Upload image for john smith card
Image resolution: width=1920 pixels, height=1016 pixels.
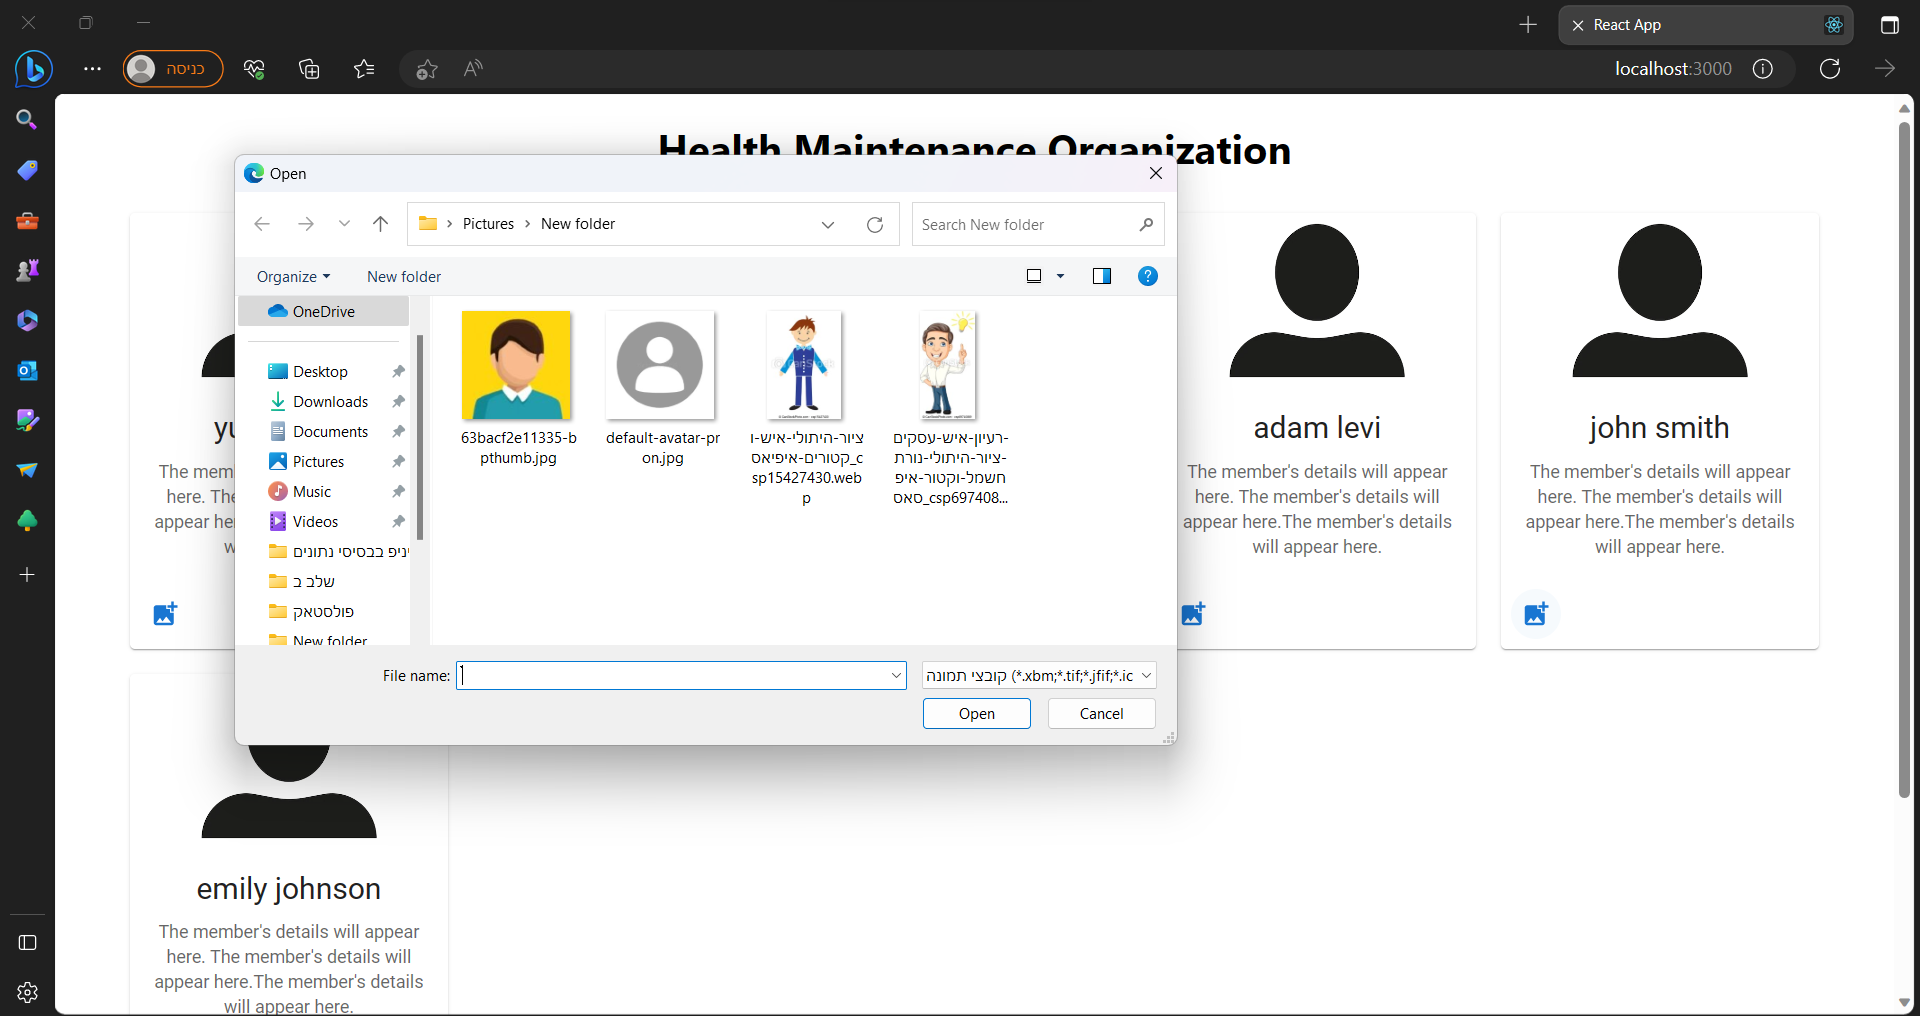pyautogui.click(x=1536, y=614)
